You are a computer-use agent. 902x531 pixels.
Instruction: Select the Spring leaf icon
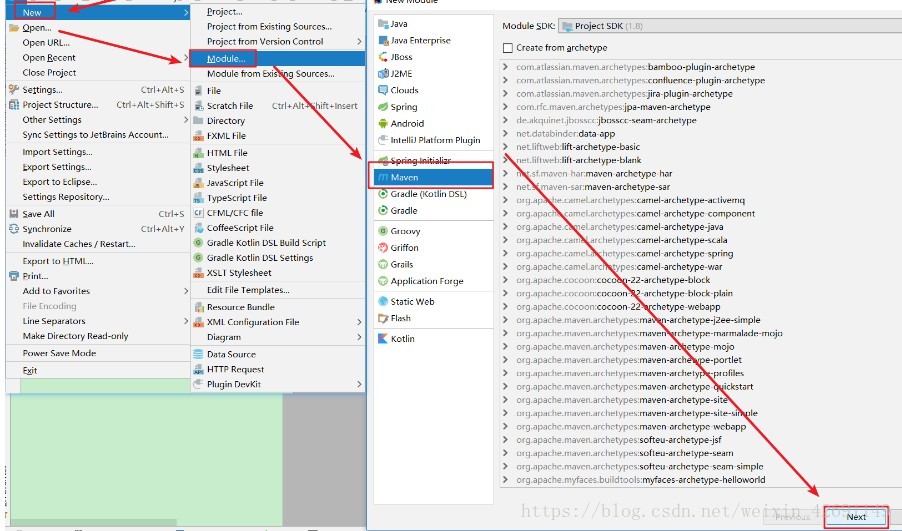pyautogui.click(x=383, y=107)
